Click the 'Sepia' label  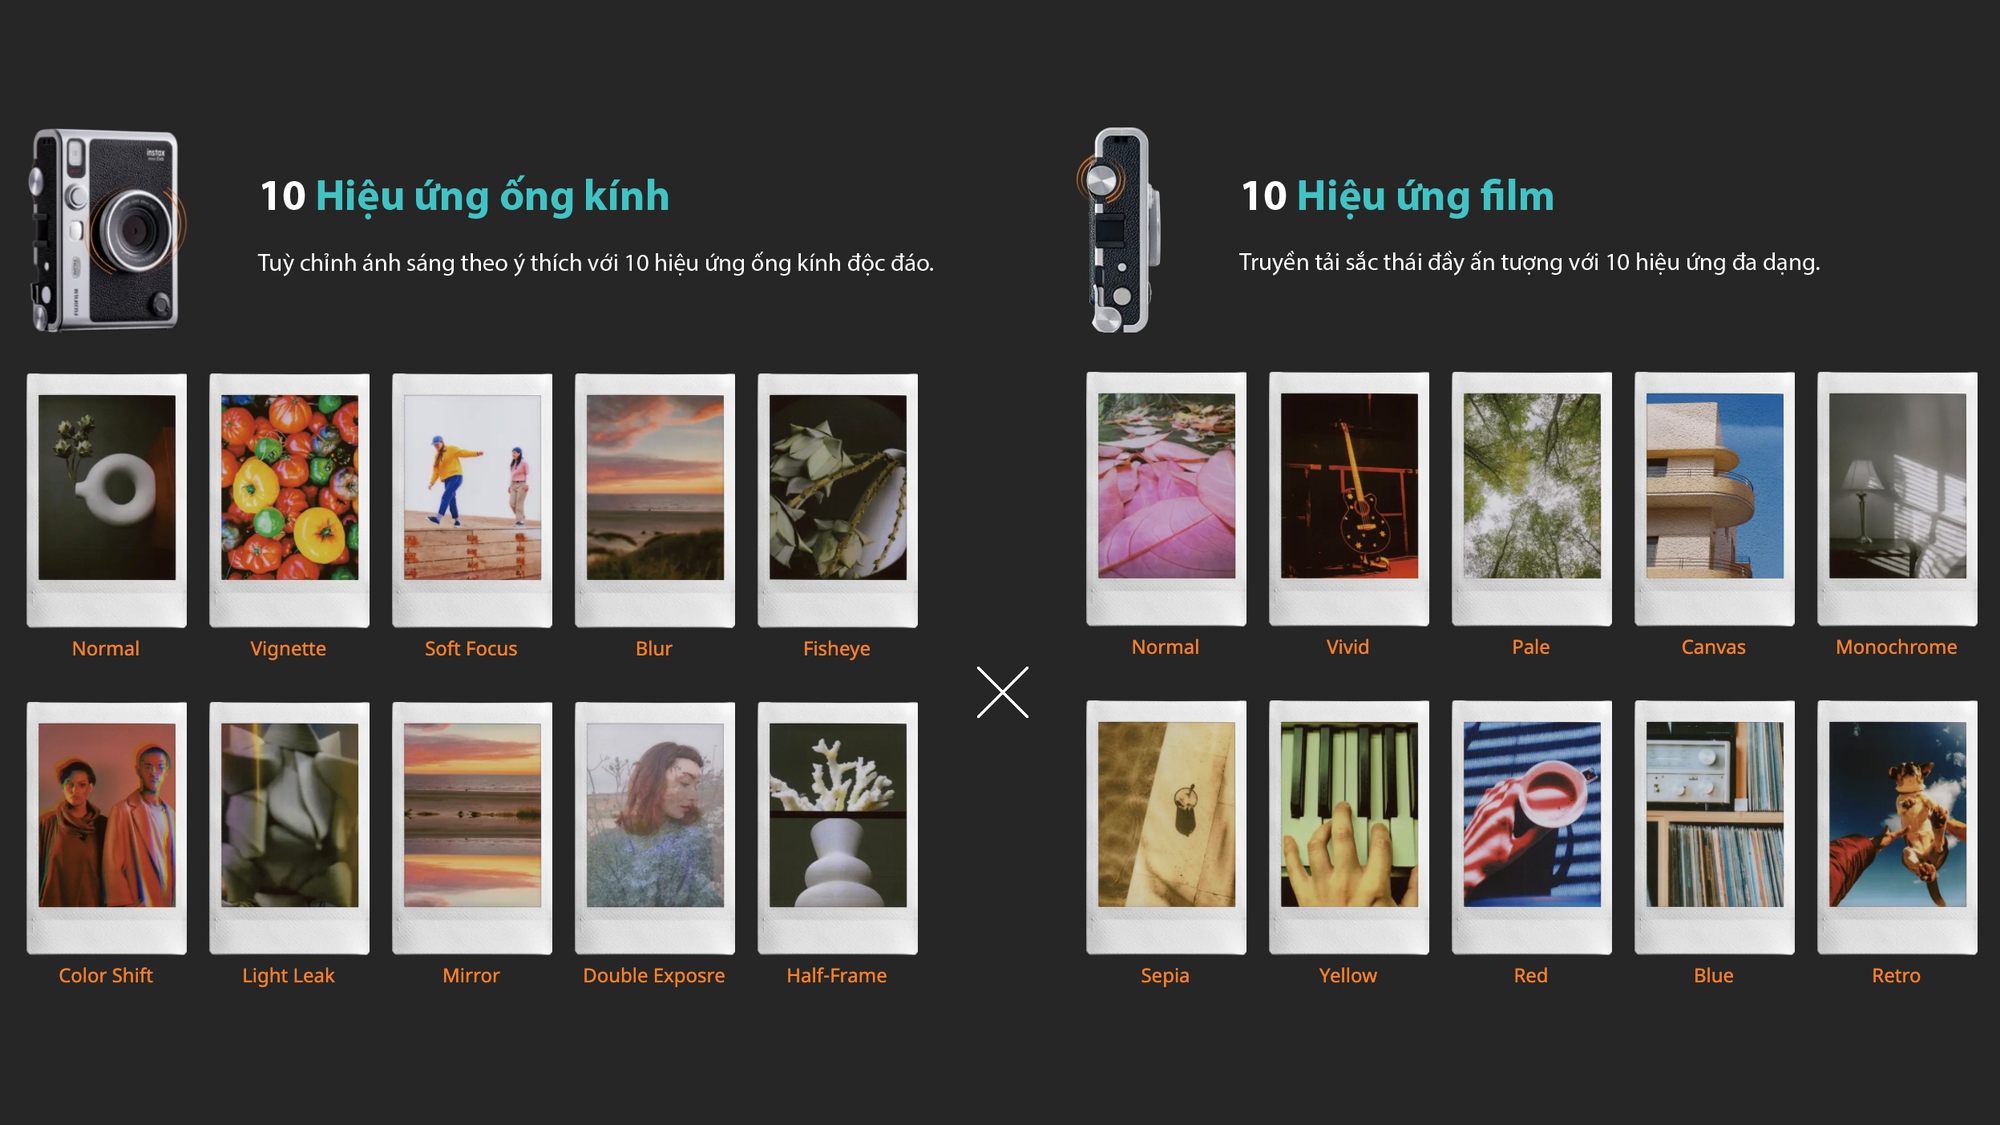click(1165, 975)
